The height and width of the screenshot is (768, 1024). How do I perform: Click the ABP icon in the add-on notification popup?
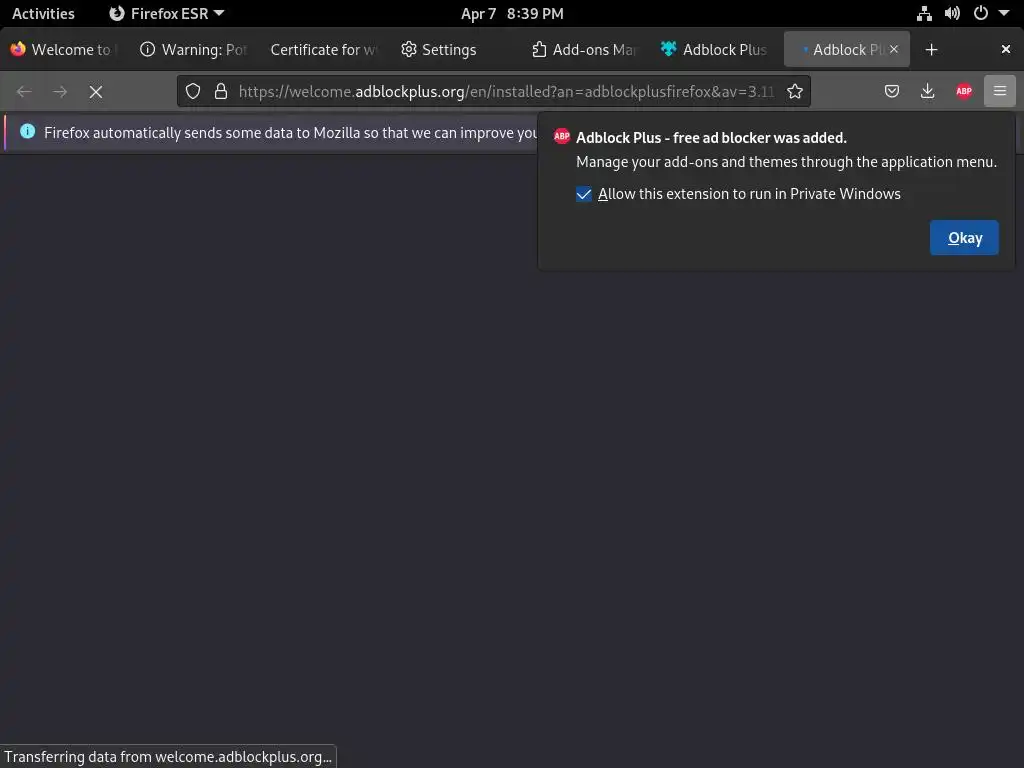[562, 136]
